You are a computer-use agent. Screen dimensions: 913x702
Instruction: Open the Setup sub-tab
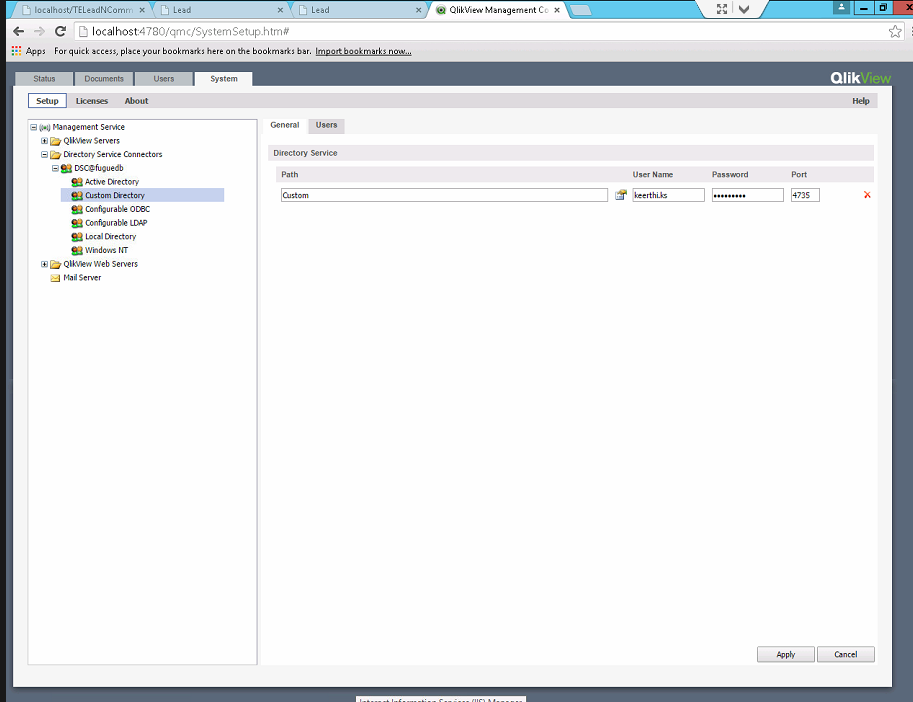[x=47, y=101]
